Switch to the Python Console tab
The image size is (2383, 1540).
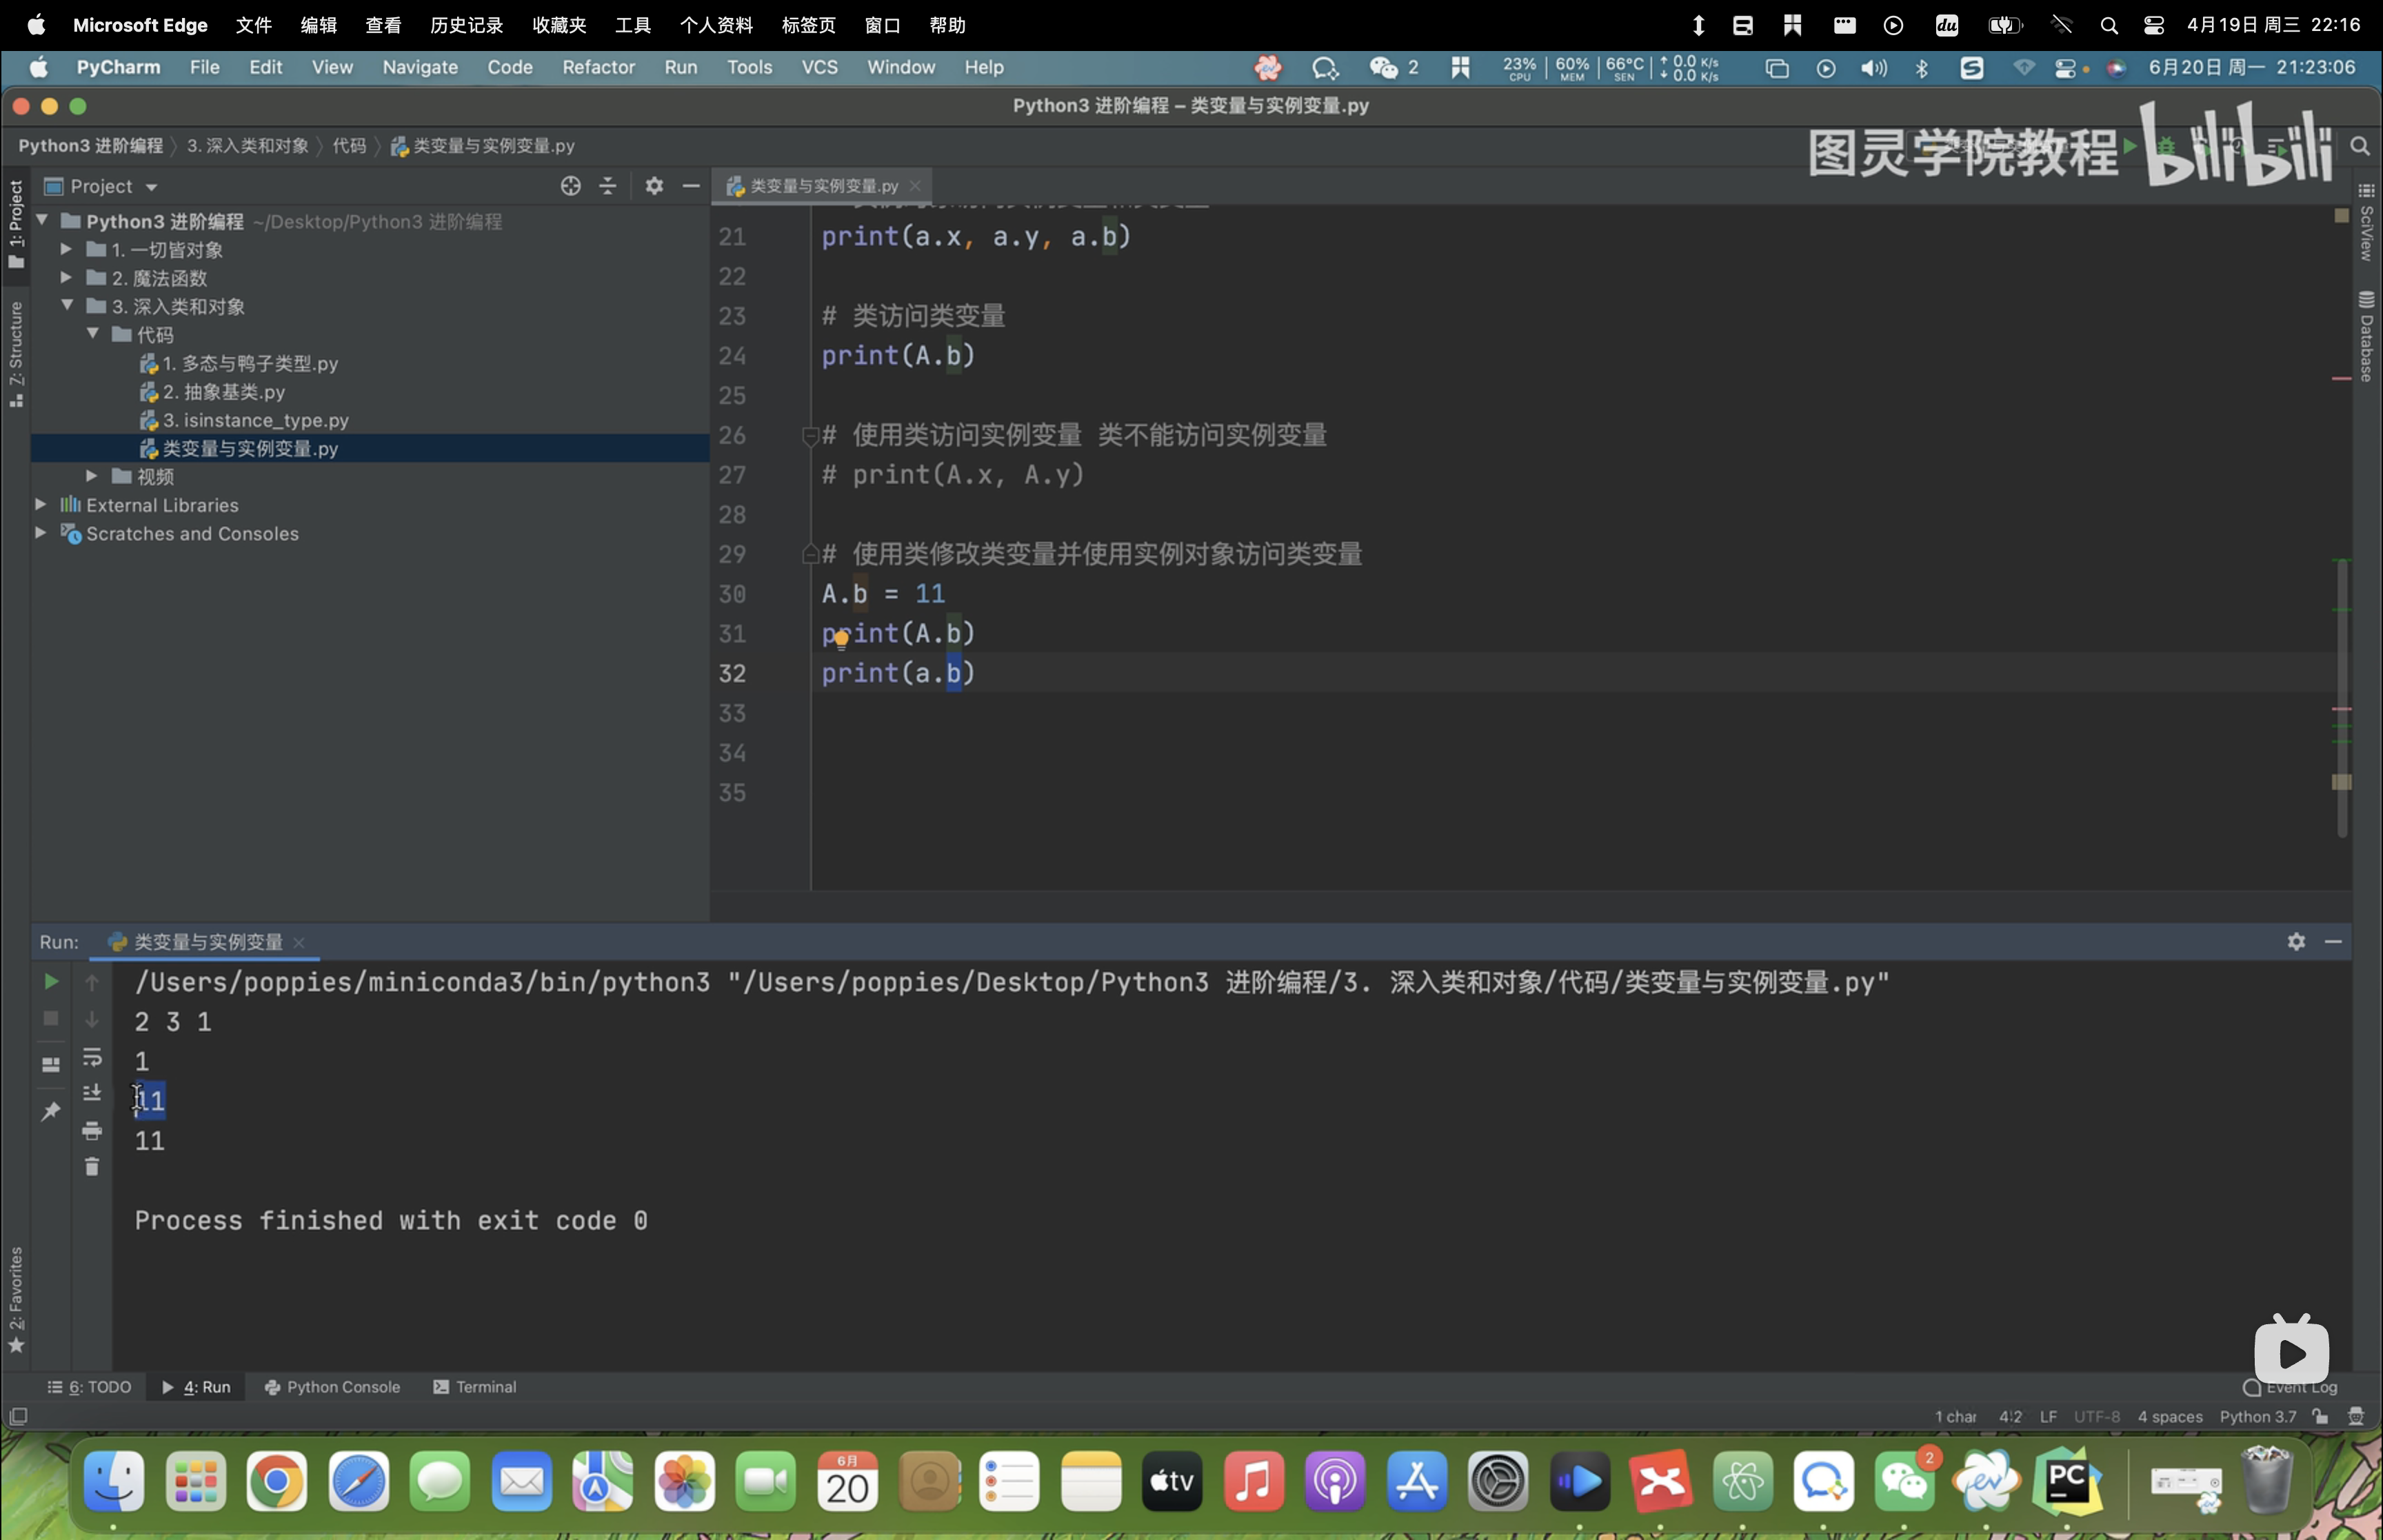332,1387
